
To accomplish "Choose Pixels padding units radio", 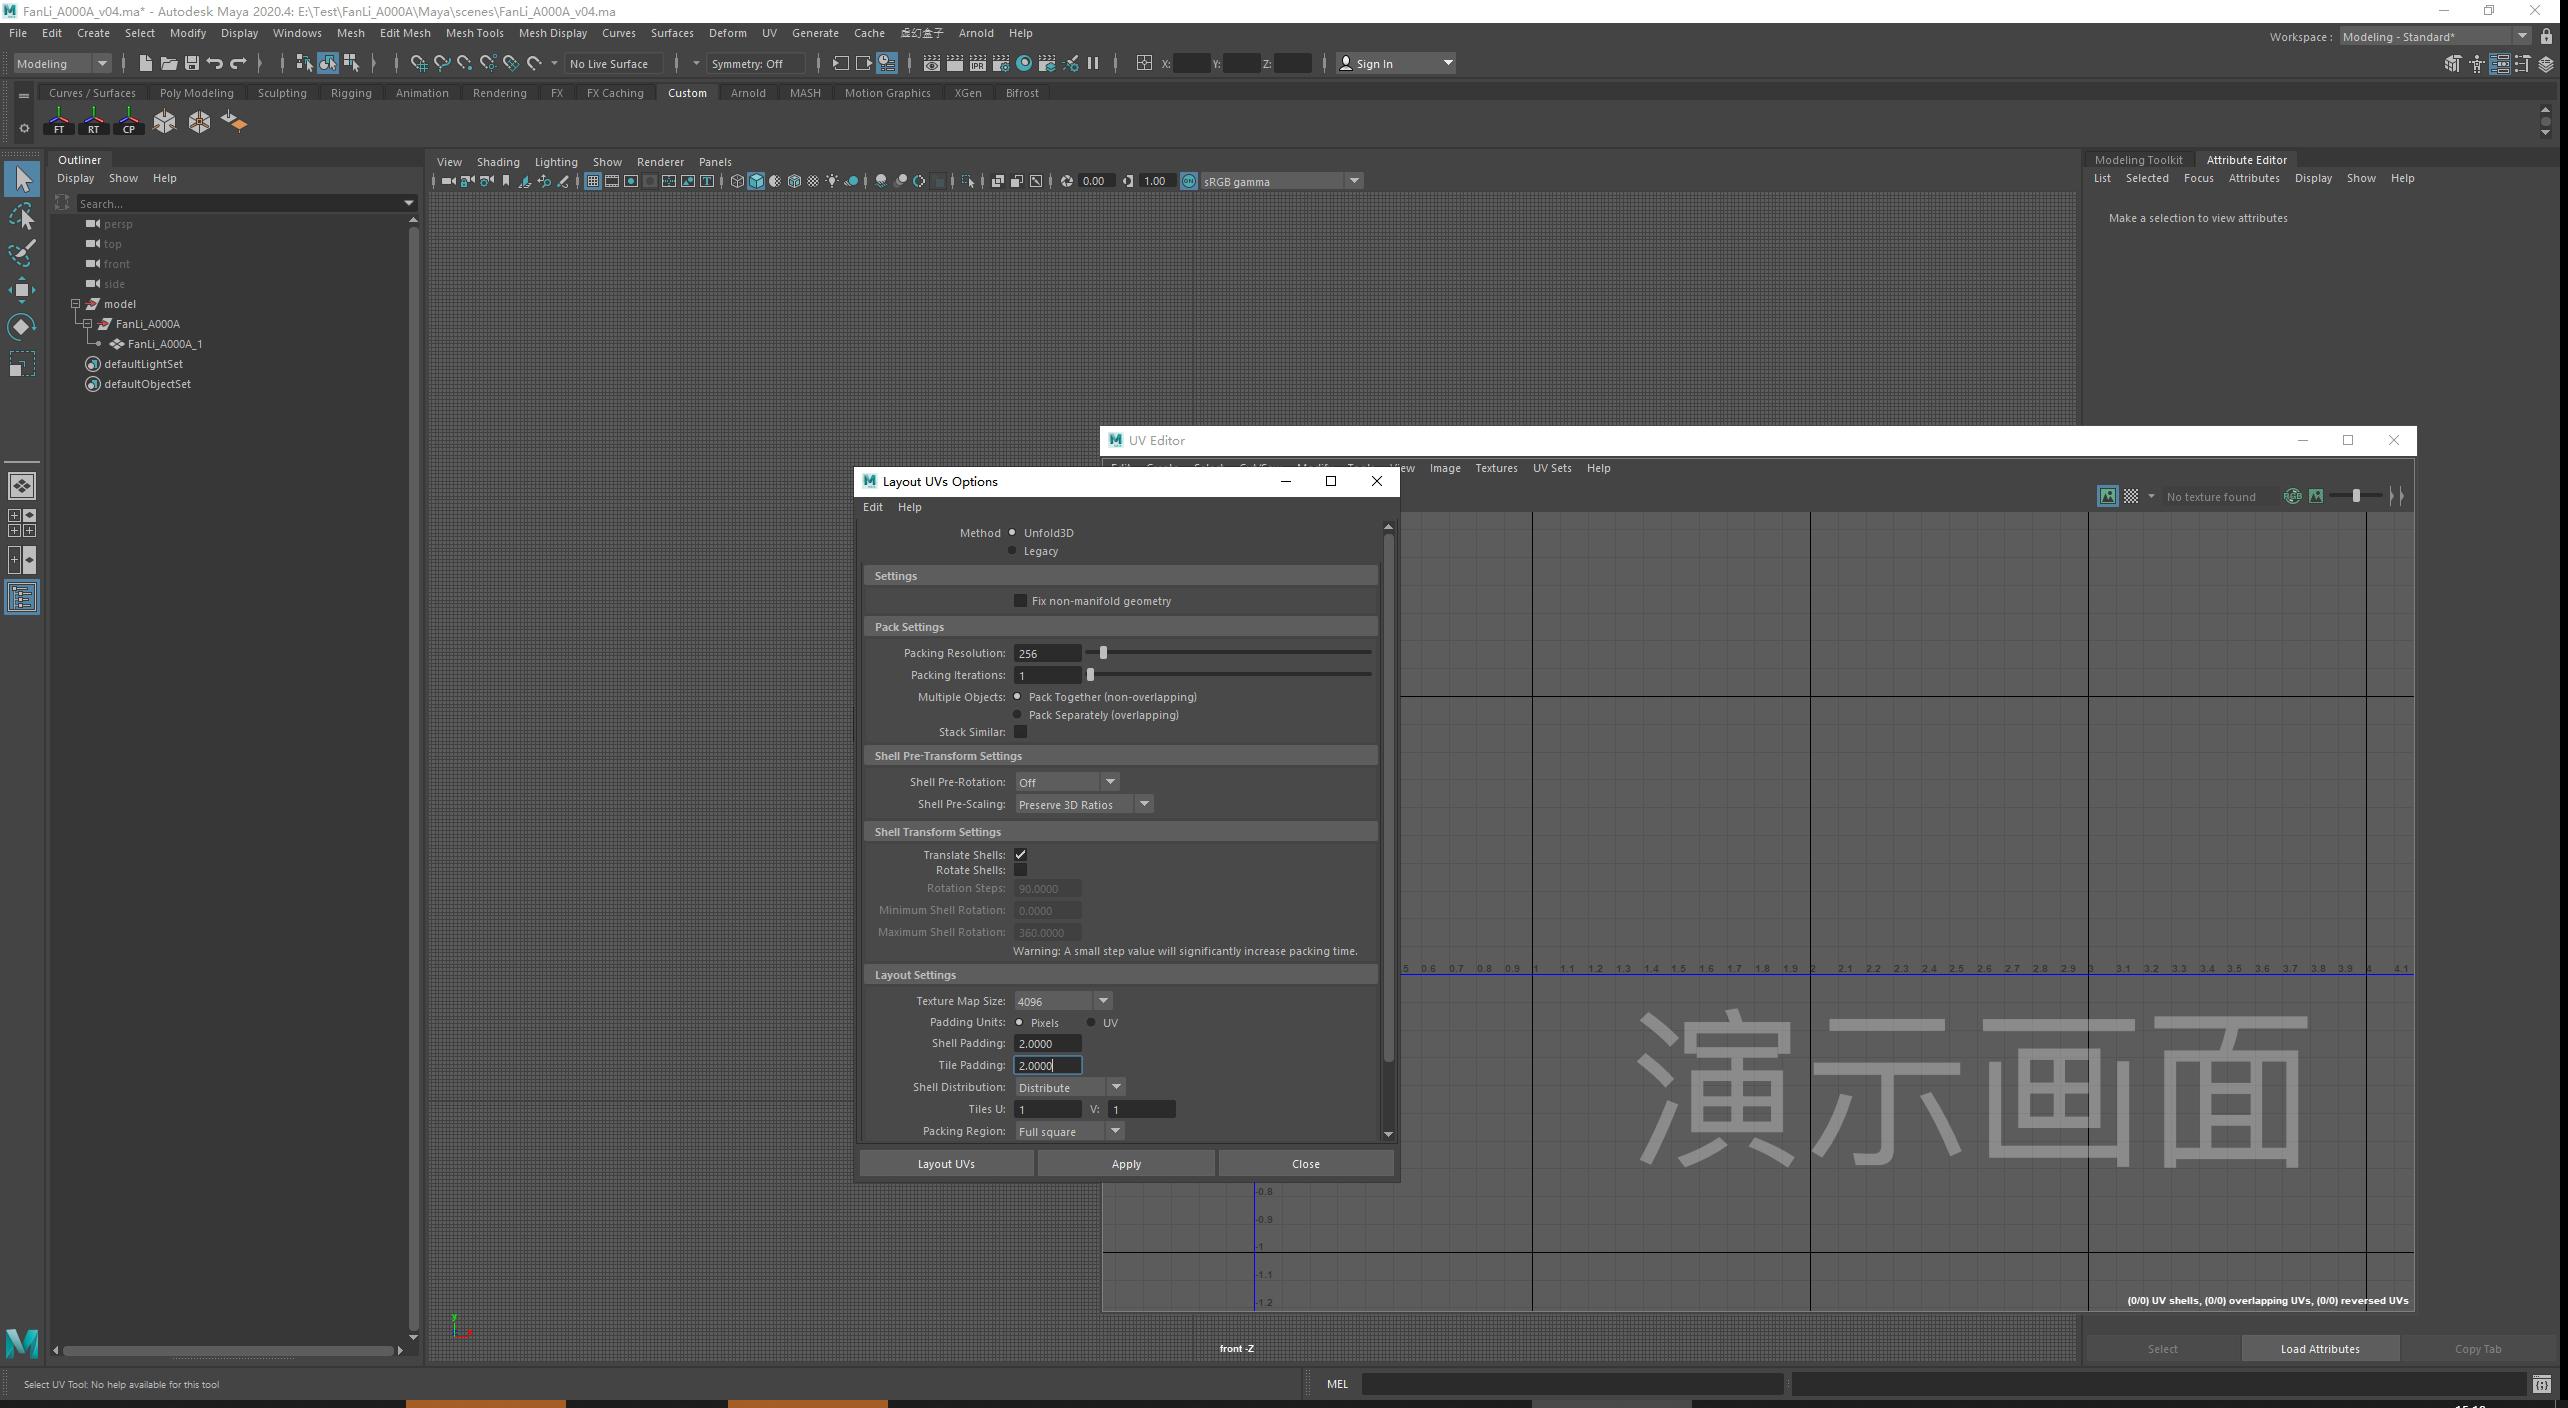I will point(1019,1023).
